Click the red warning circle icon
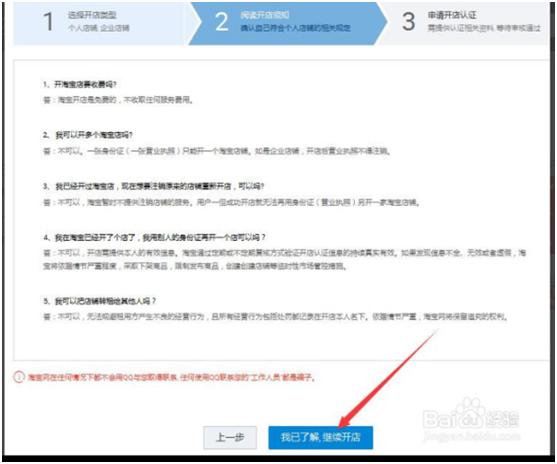 coord(18,377)
